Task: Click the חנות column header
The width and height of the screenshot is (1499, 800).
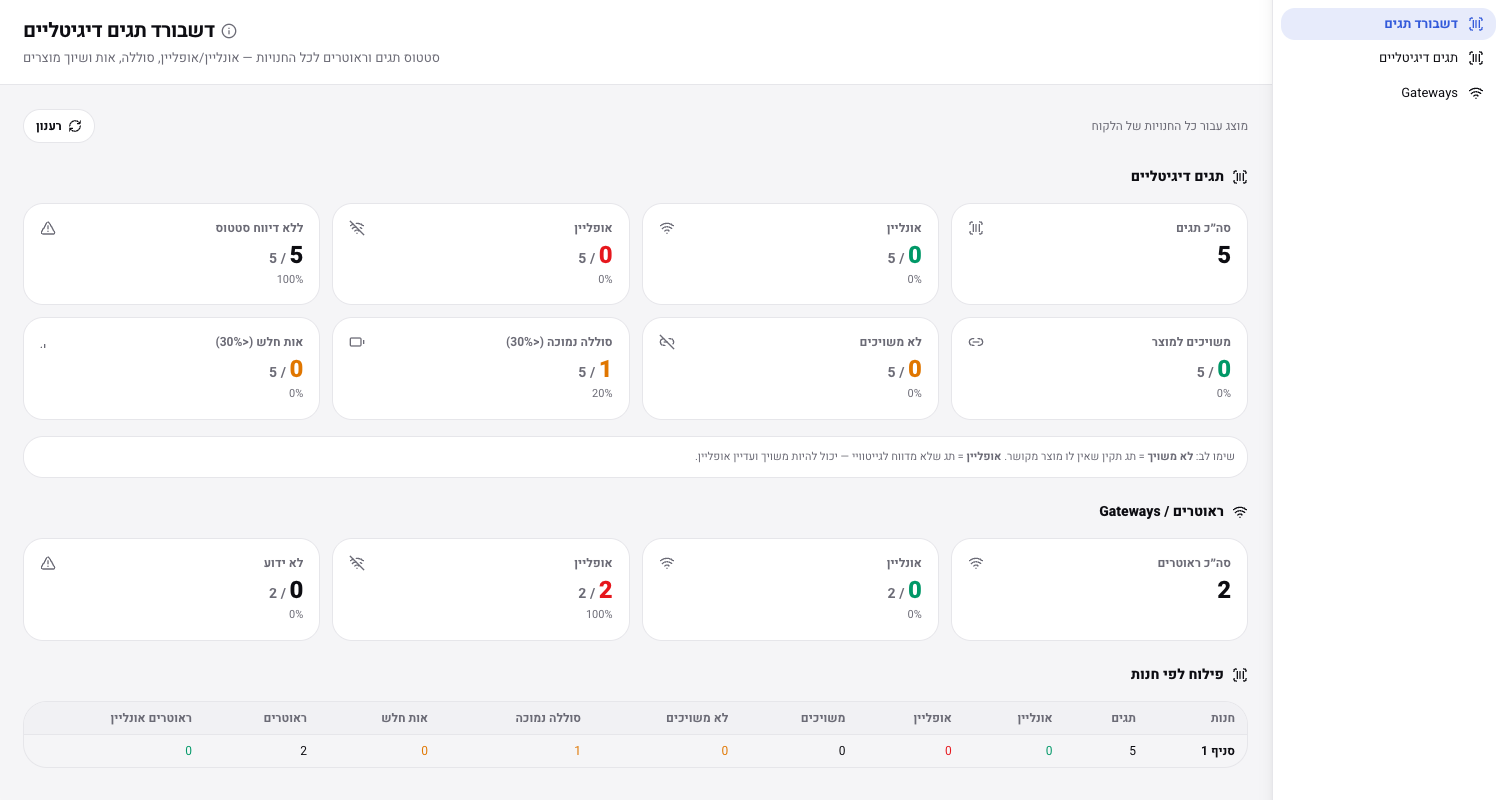Action: tap(1222, 718)
